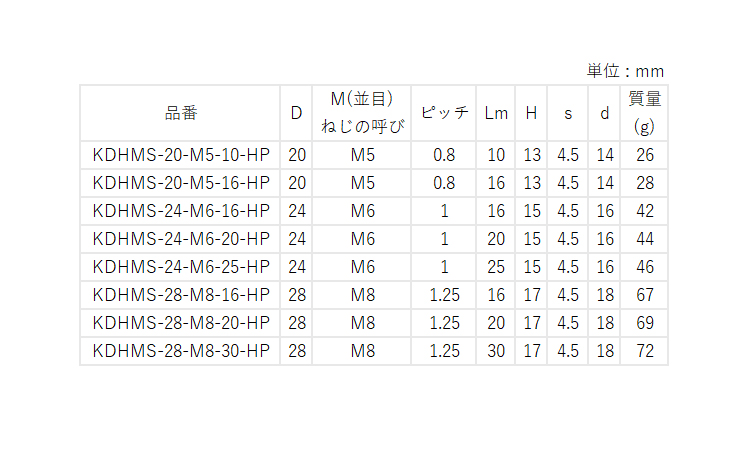Viewport: 750px width, 450px height.
Task: Click the 品番 column header
Action: [181, 113]
